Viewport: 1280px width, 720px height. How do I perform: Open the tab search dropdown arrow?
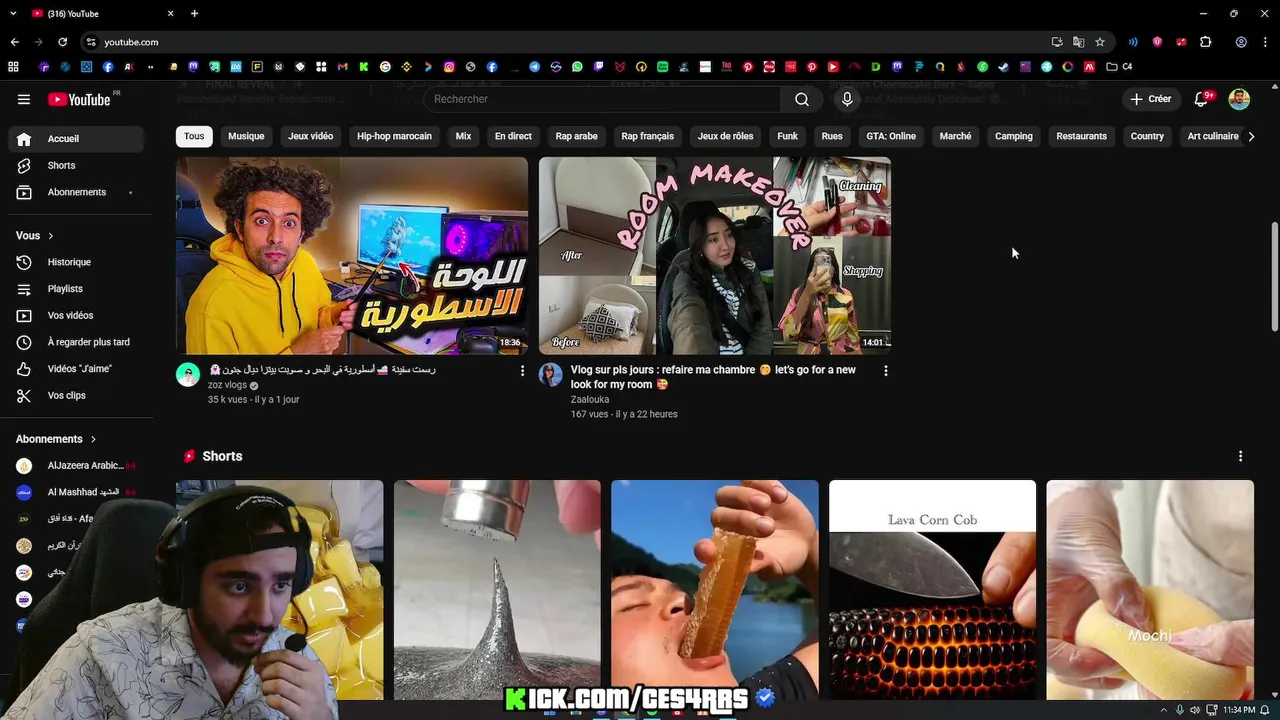[13, 14]
